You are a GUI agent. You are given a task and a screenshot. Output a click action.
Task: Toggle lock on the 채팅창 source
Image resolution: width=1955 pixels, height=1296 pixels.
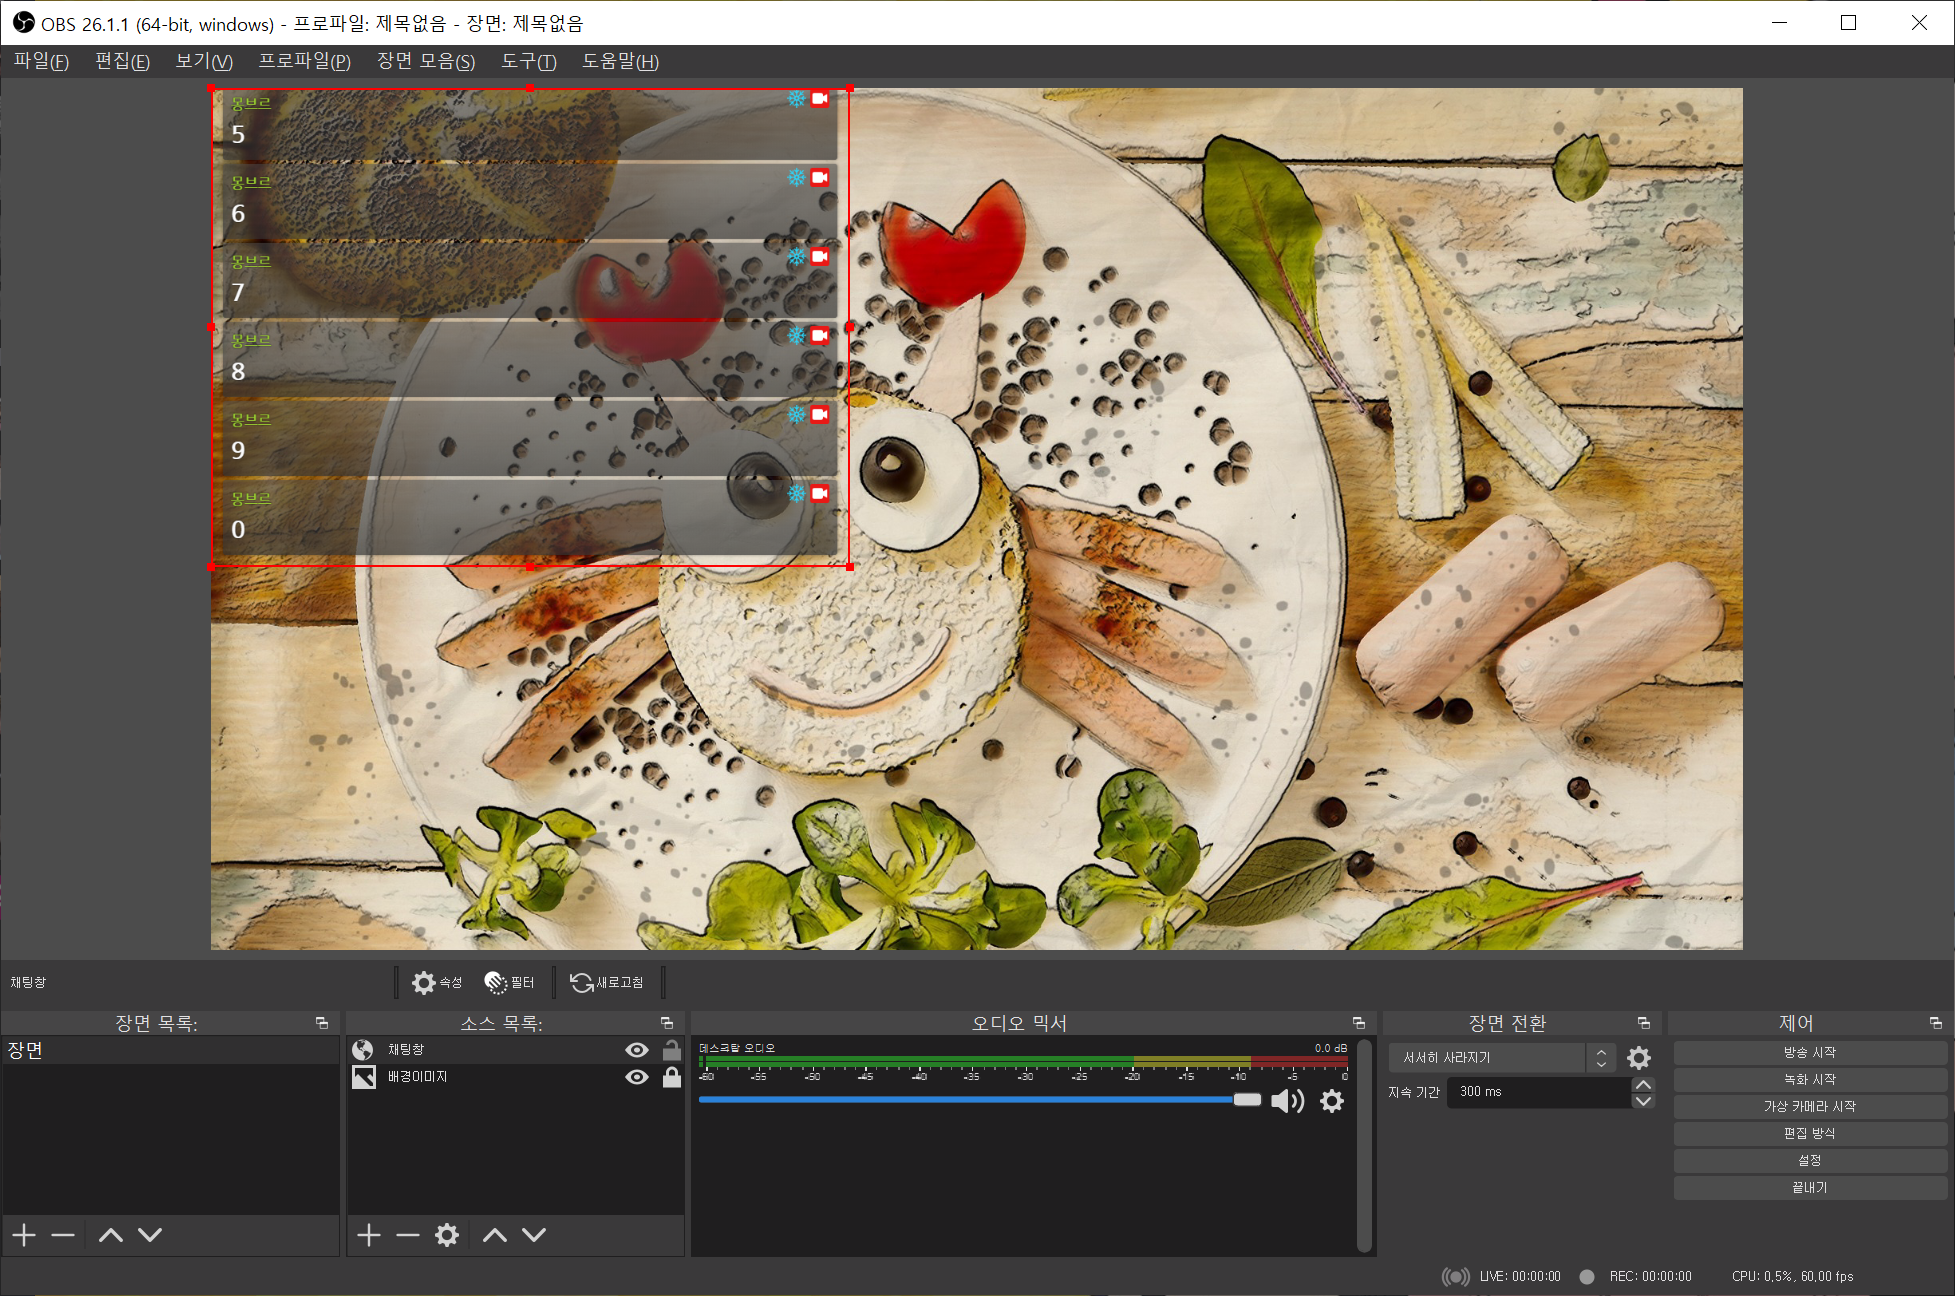tap(672, 1050)
